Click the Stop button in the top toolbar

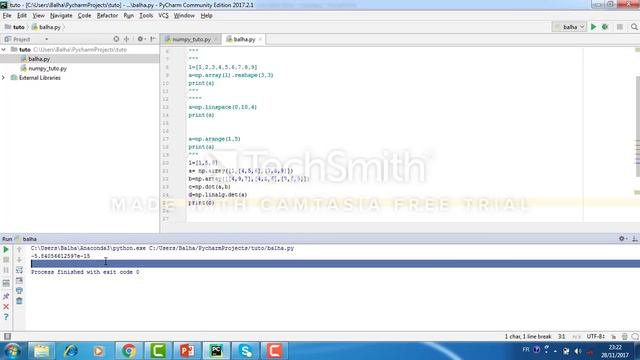[620, 27]
